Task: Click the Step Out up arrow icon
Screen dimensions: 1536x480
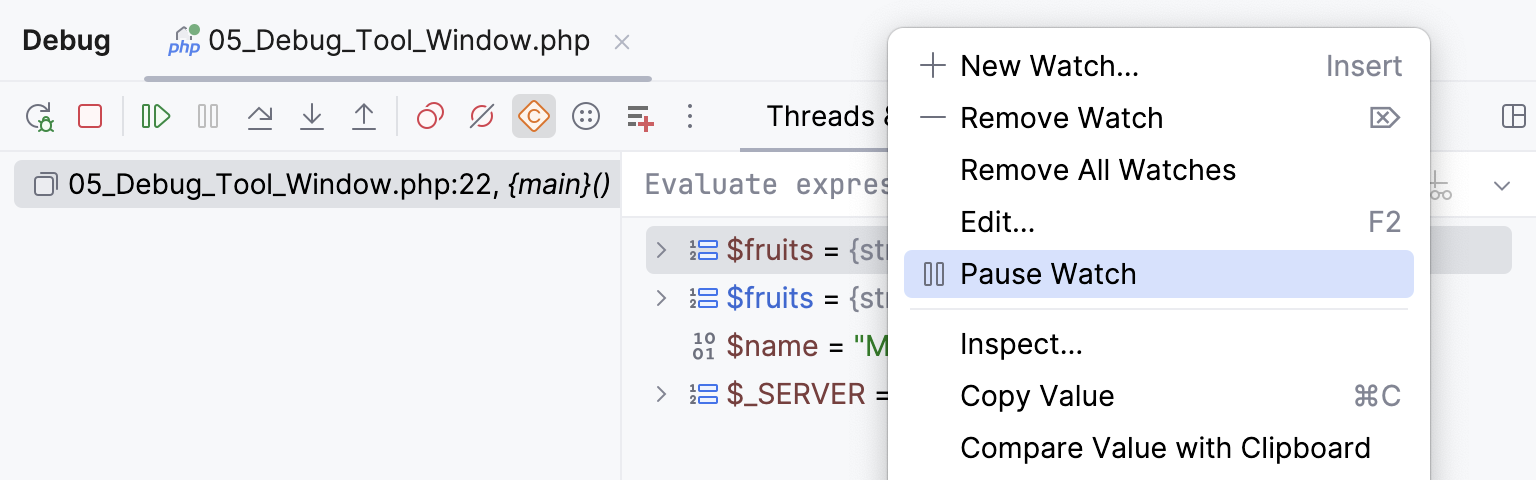Action: (364, 117)
